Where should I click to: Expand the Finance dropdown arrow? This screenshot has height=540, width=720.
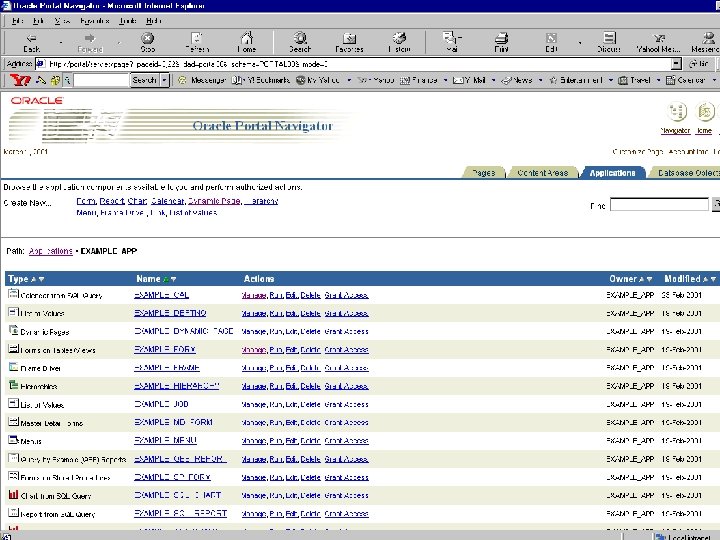(x=445, y=80)
